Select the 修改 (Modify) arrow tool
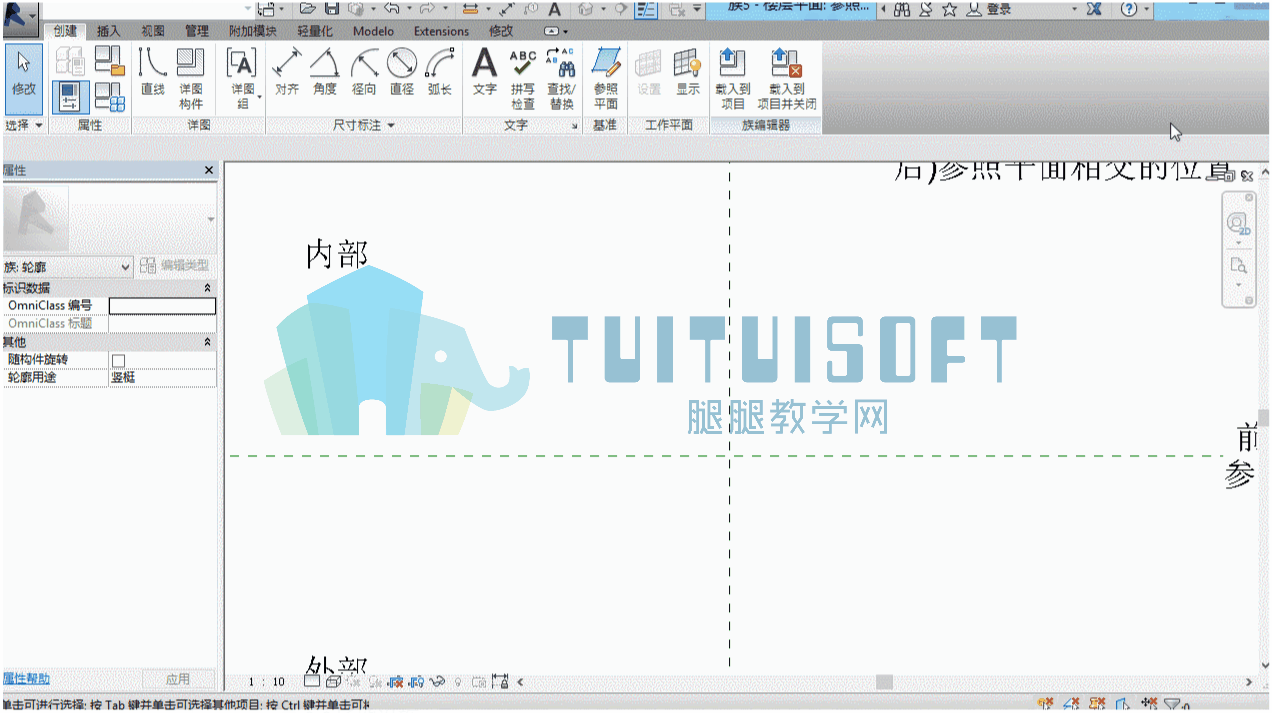The height and width of the screenshot is (713, 1272). point(24,78)
